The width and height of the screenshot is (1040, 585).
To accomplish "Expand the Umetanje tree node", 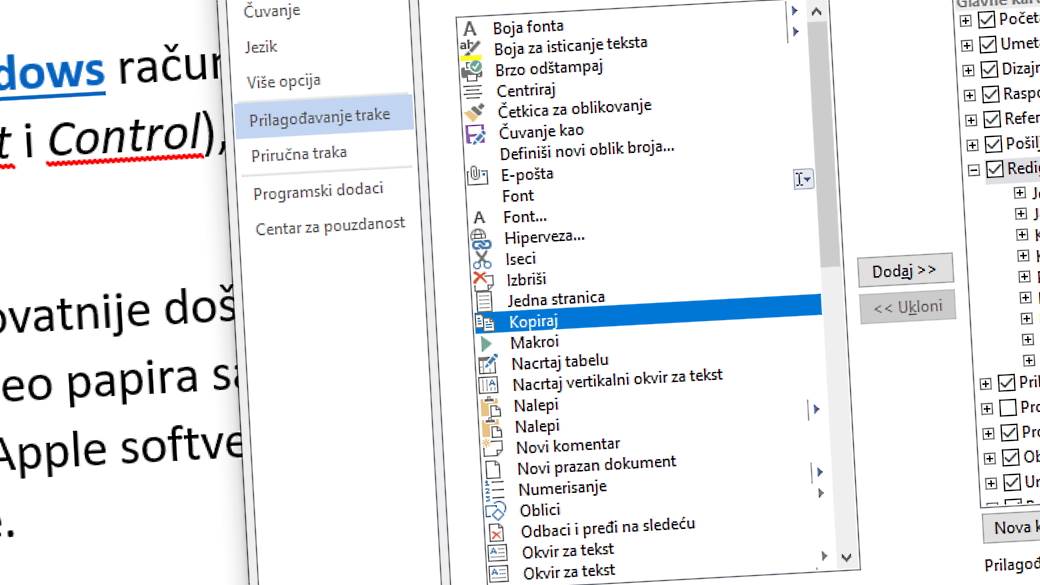I will (x=968, y=44).
